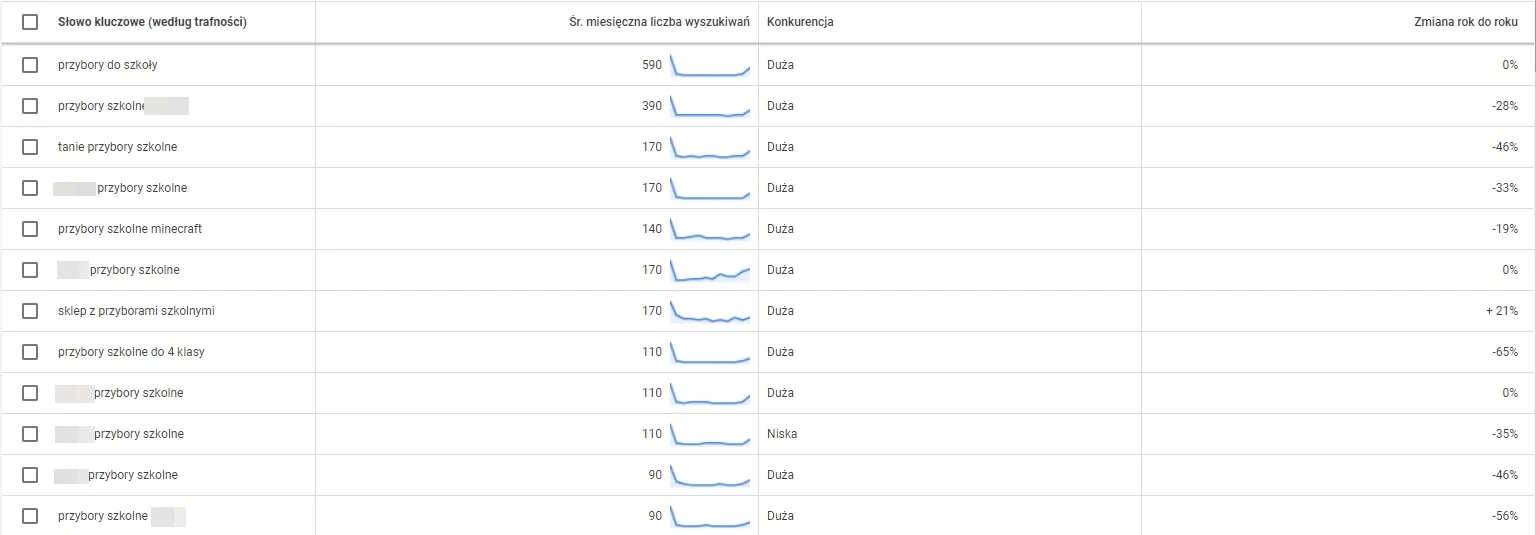Check the select-all checkbox in the header

tap(30, 22)
